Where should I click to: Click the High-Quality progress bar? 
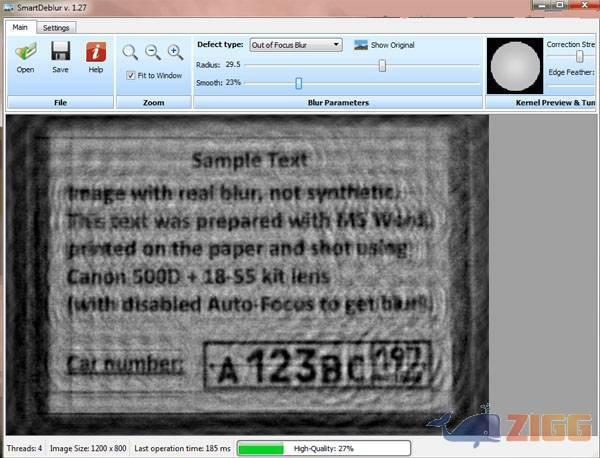point(323,448)
